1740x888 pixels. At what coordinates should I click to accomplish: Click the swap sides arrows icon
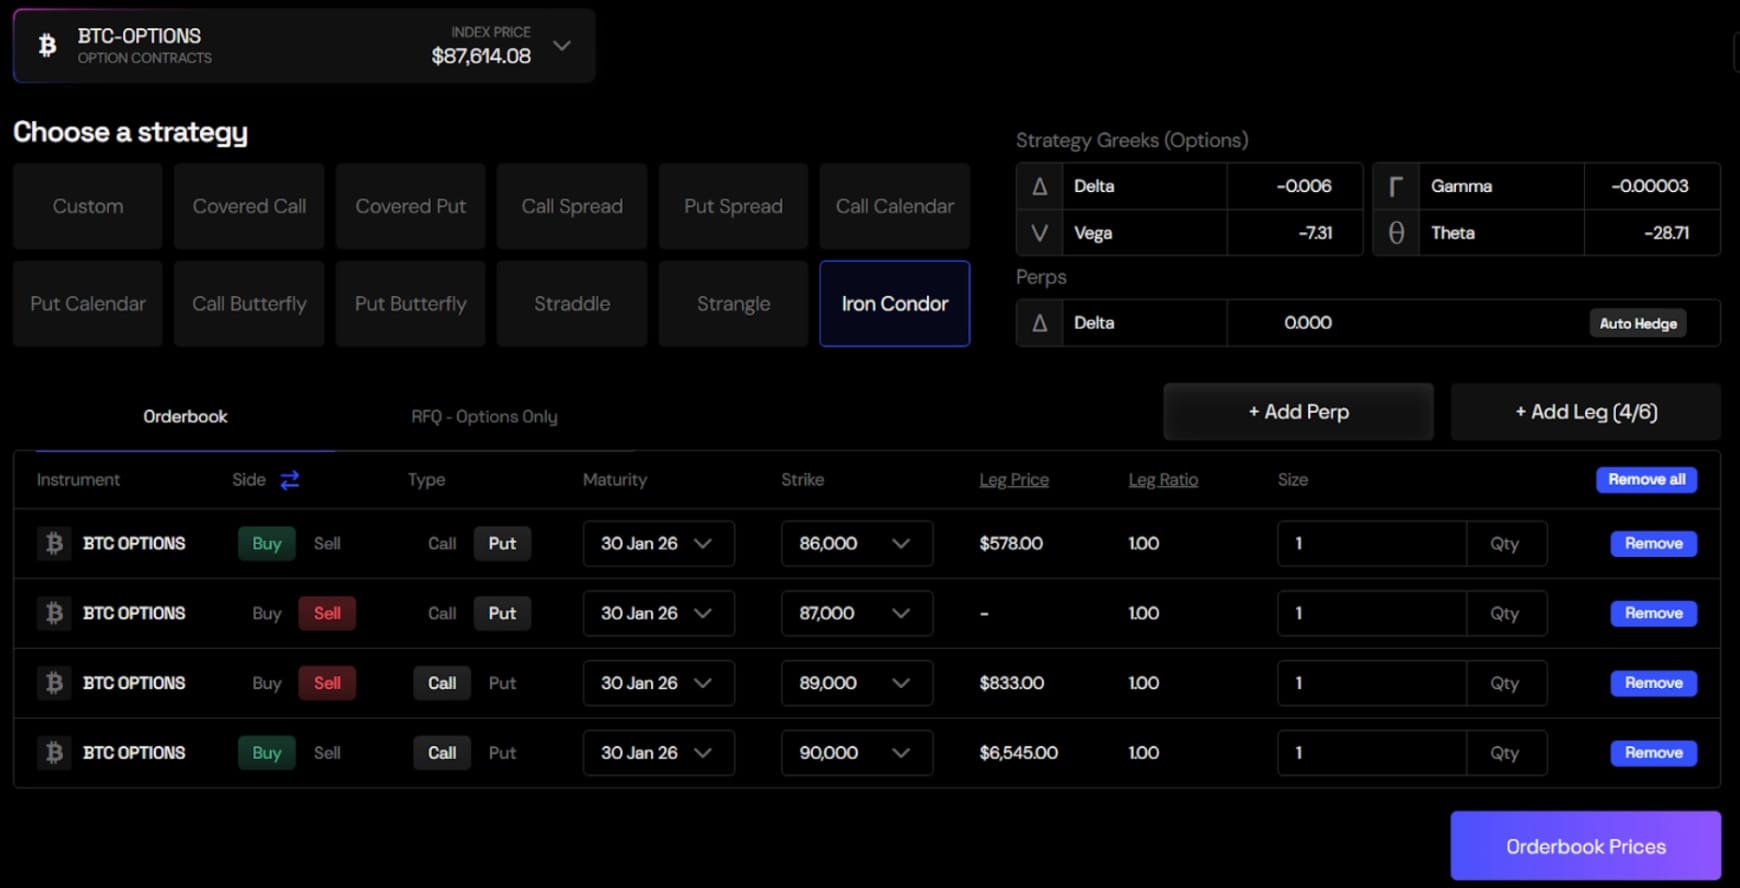pyautogui.click(x=290, y=480)
